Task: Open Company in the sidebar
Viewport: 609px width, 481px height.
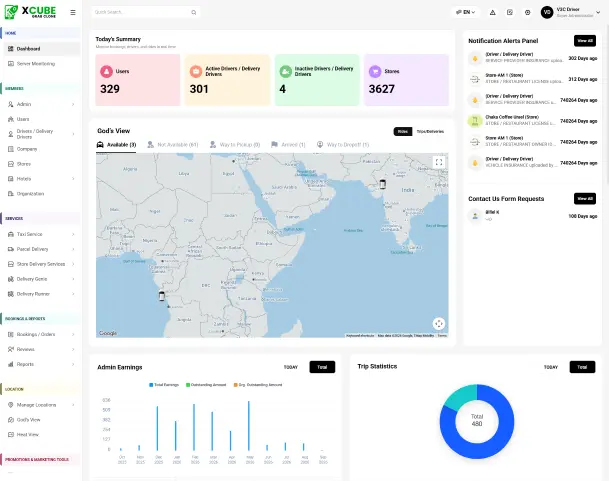Action: click(42, 149)
